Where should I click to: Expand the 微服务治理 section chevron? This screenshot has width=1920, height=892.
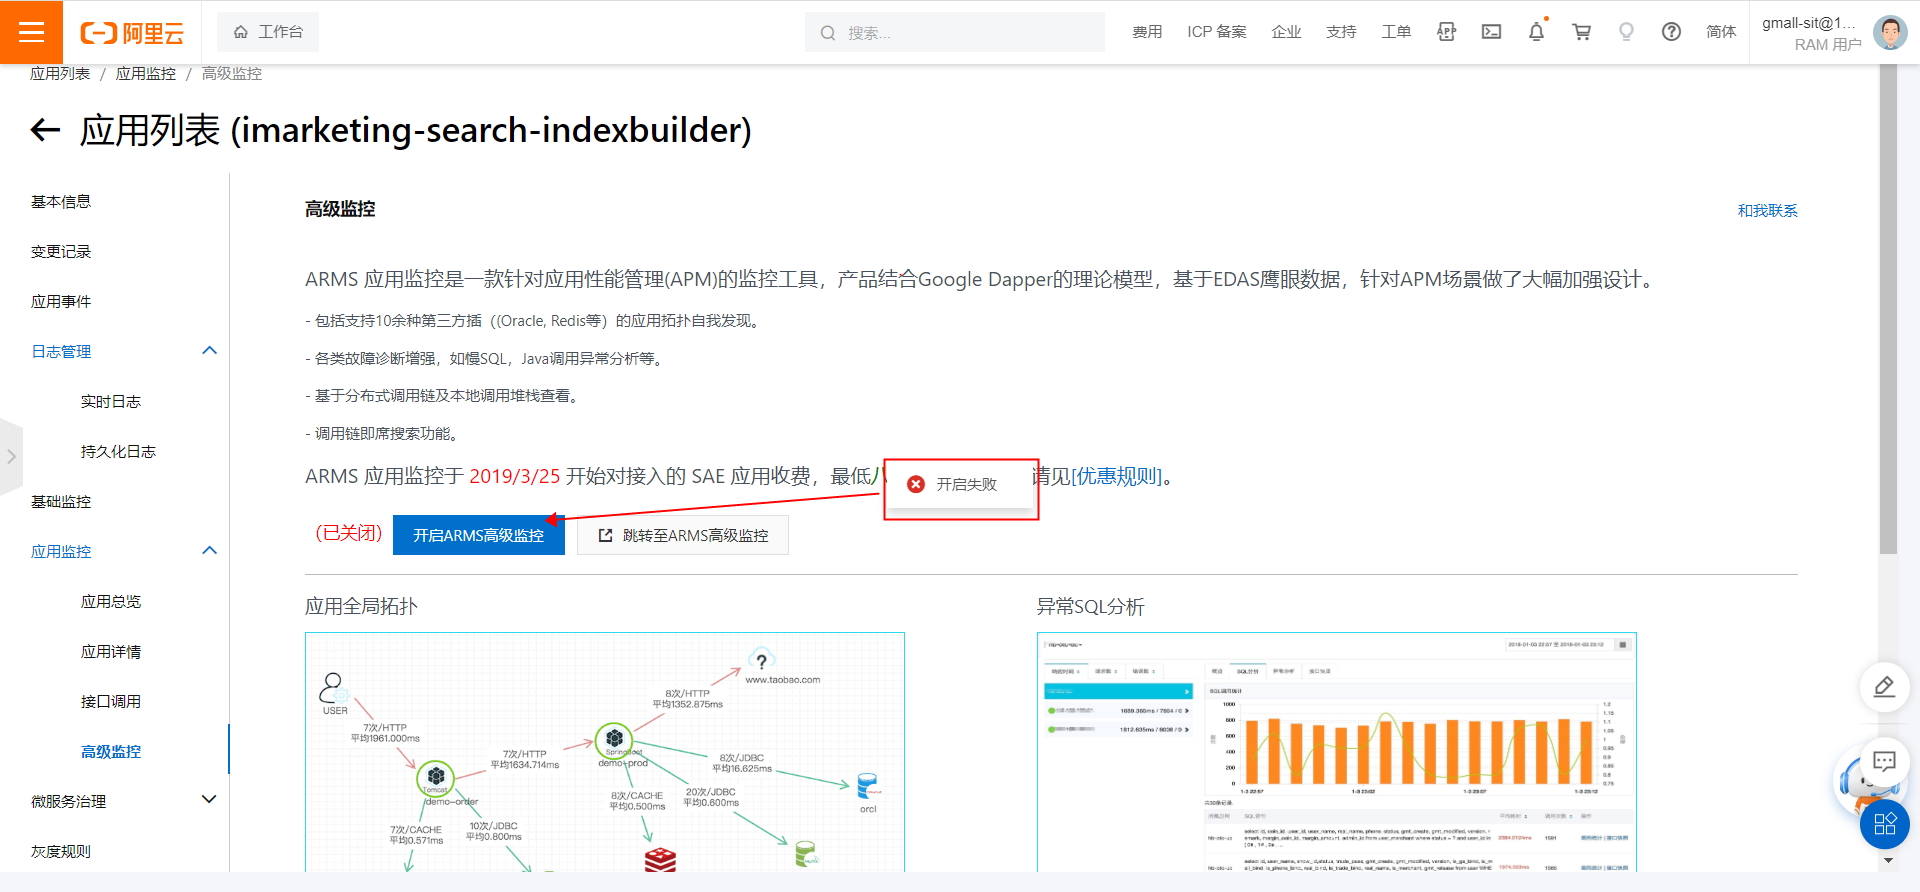209,800
